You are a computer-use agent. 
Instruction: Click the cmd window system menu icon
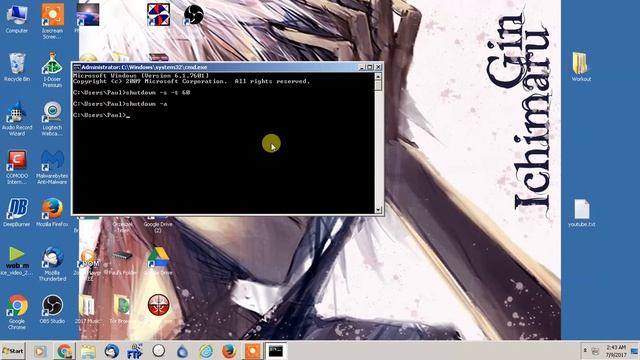click(x=77, y=67)
